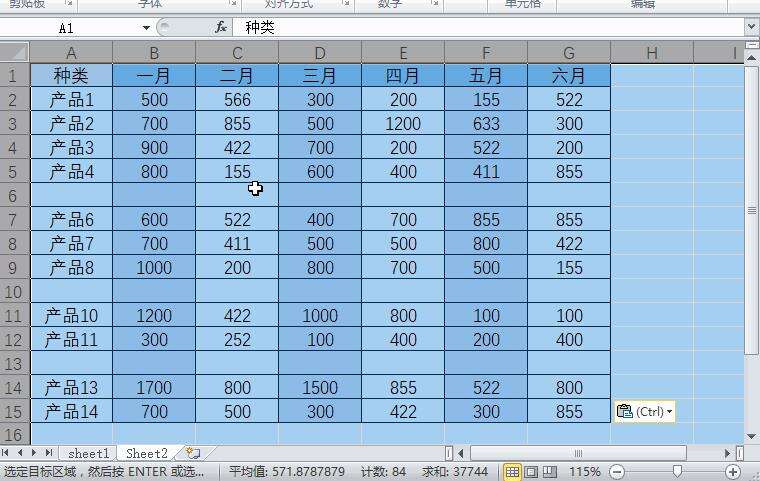Screen dimensions: 760x481
Task: Expand the formula bar with the chevron
Action: click(751, 27)
